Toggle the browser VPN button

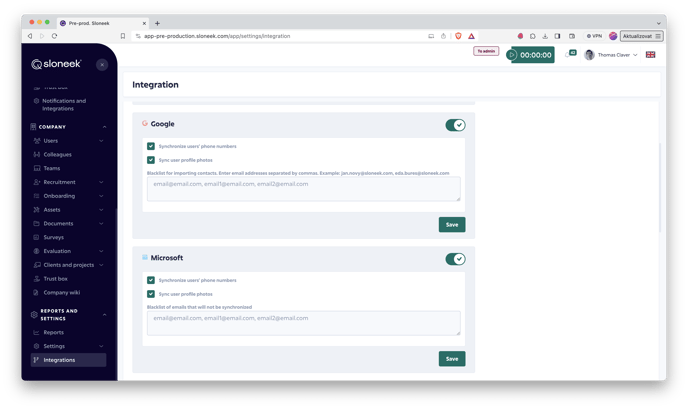pyautogui.click(x=595, y=36)
